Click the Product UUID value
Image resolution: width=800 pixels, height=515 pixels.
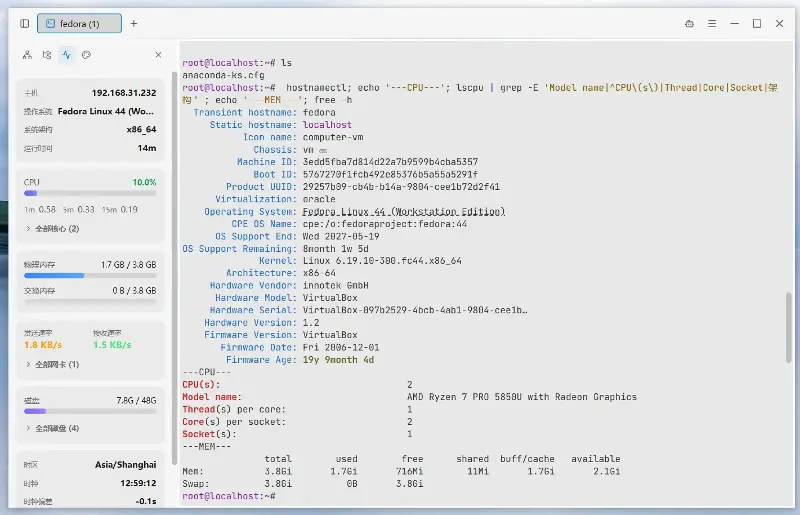tap(401, 187)
